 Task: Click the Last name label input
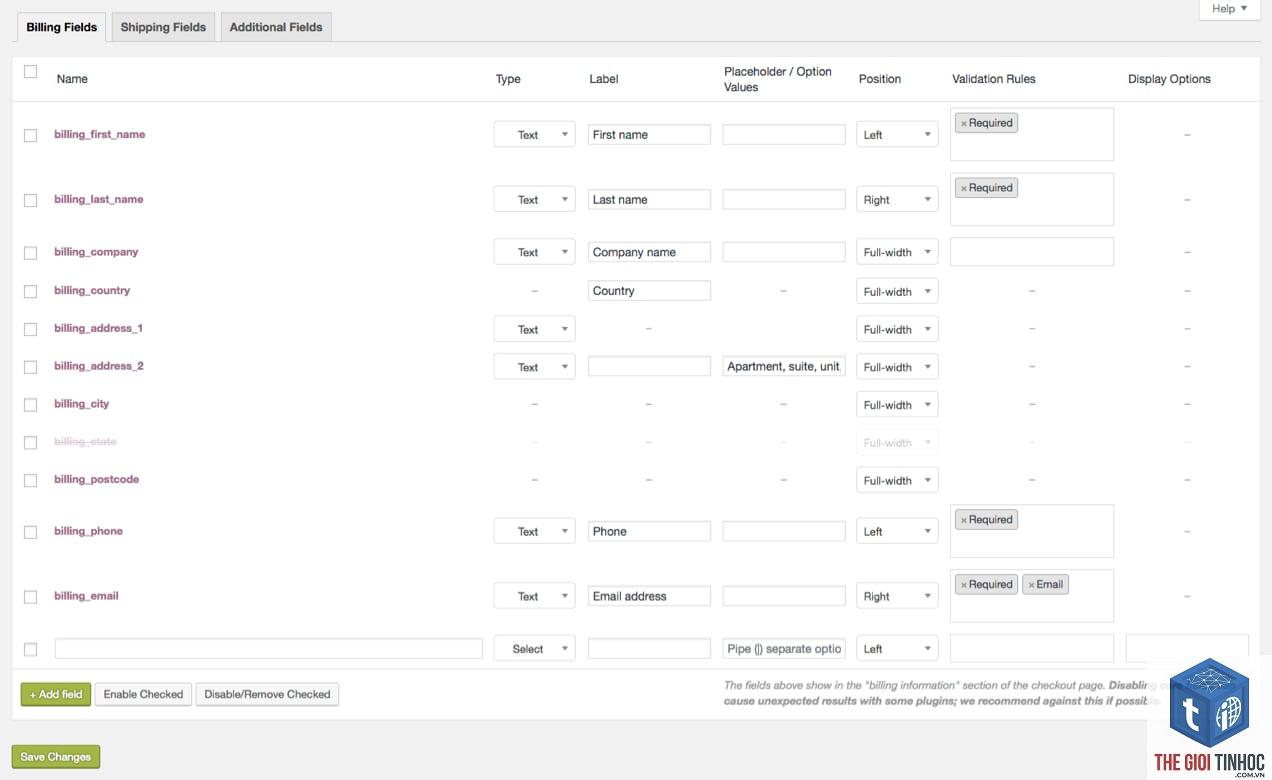pos(649,199)
